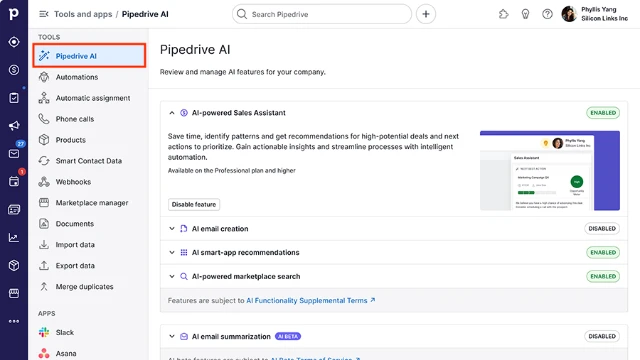Expand the AI email summarization section

(172, 336)
